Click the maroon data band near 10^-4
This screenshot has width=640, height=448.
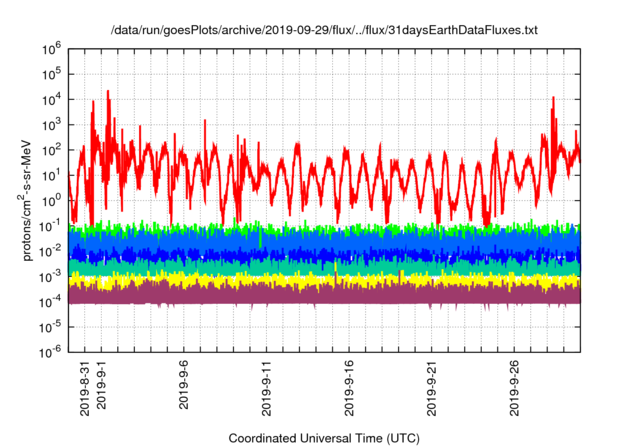click(x=324, y=295)
